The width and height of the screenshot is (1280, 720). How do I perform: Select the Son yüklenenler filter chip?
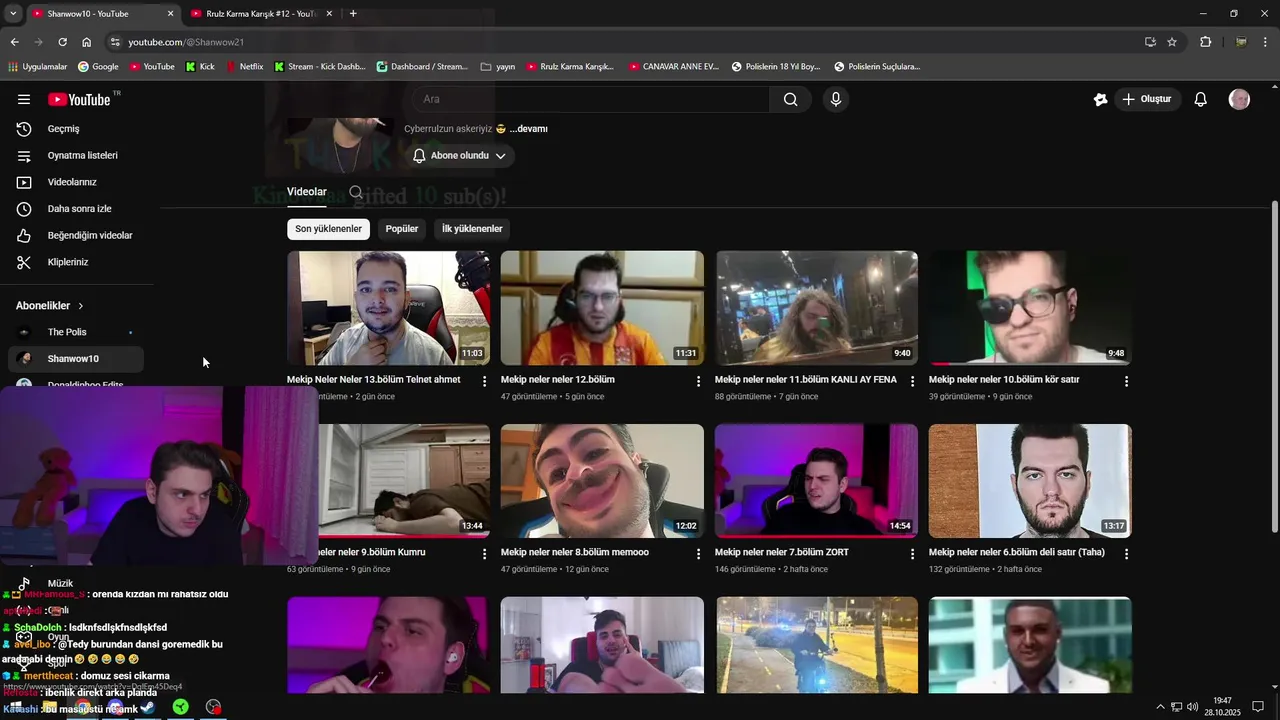328,229
